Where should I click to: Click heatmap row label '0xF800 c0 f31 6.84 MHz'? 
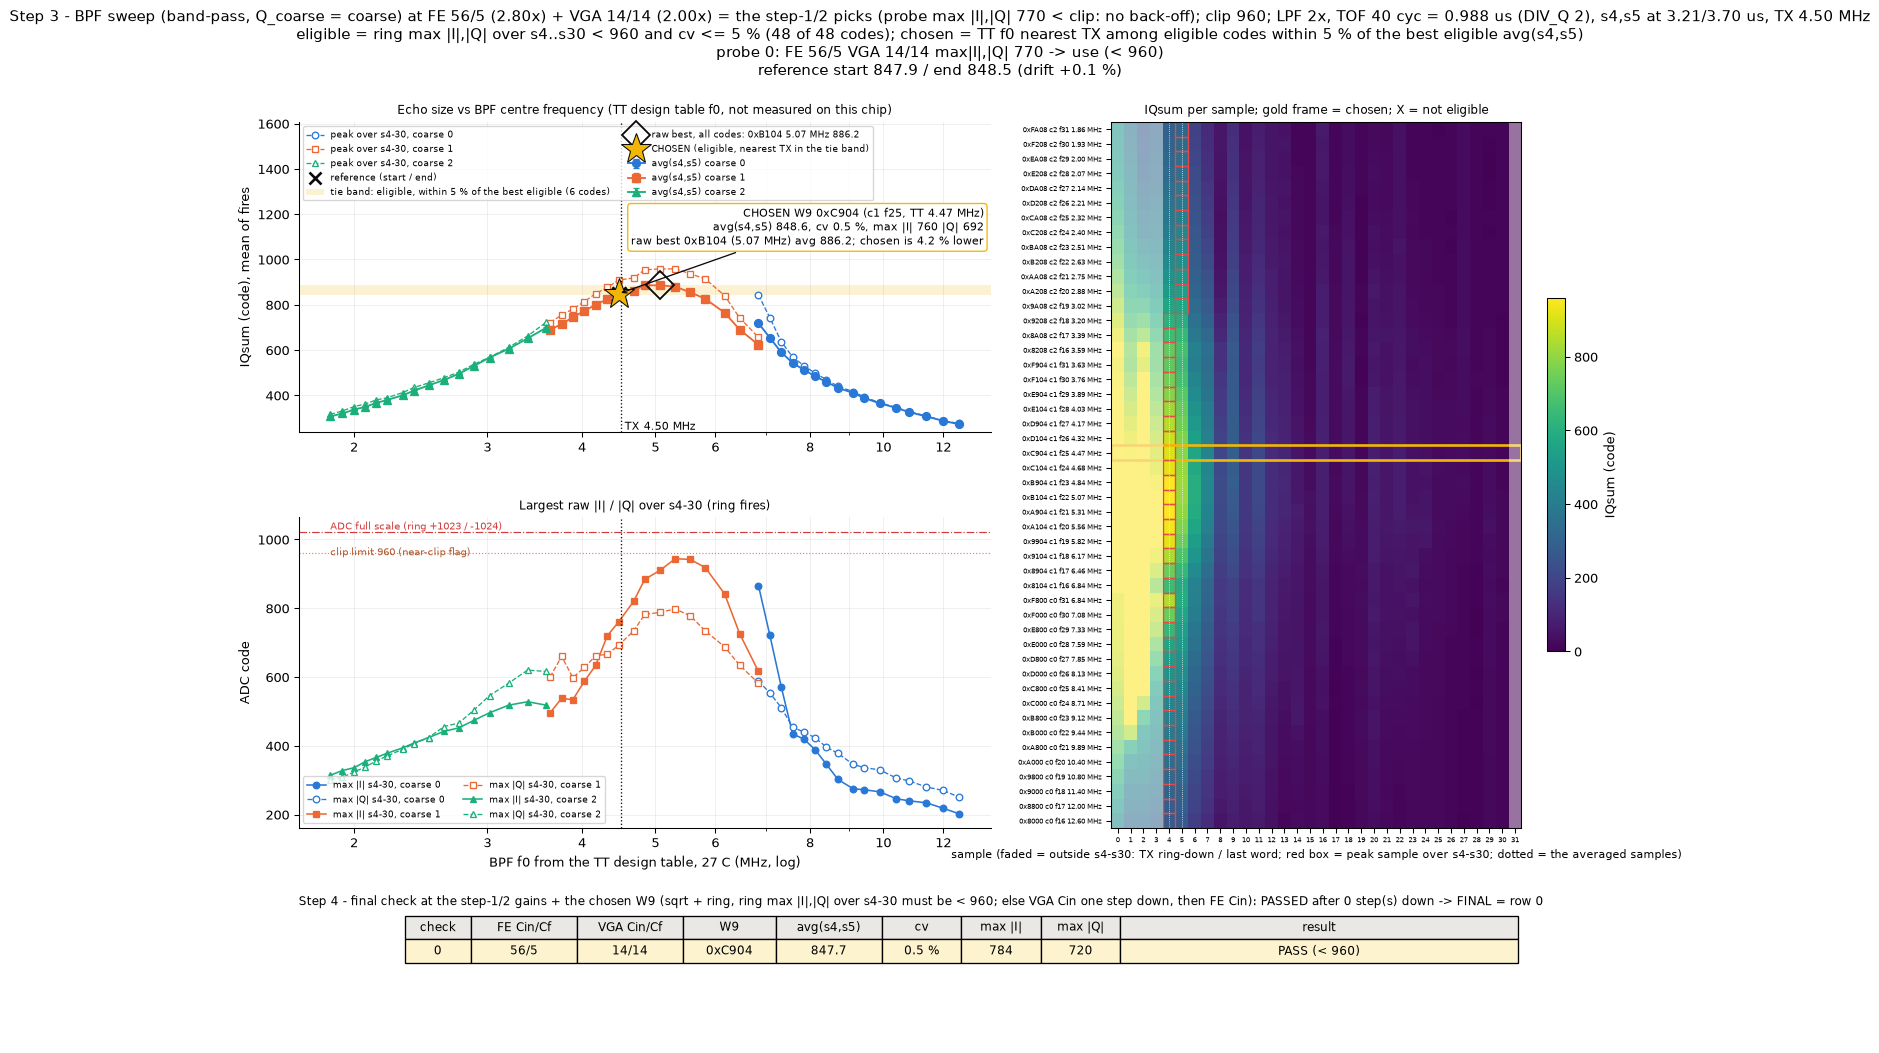(x=1061, y=600)
